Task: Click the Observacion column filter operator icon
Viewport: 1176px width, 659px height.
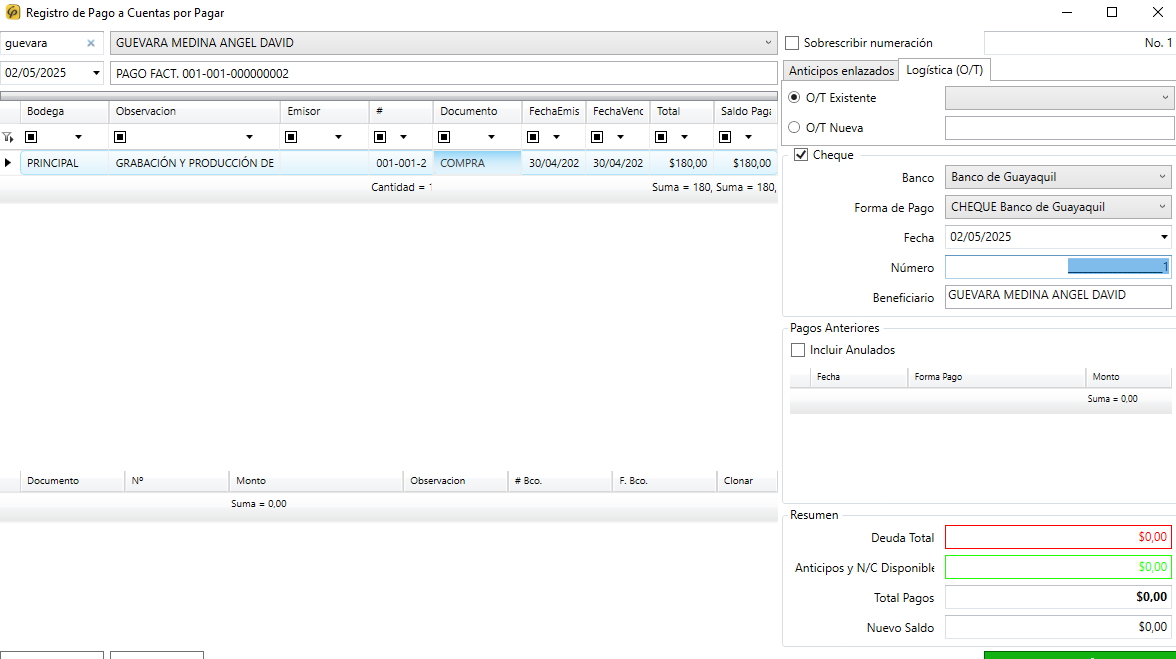Action: (121, 137)
